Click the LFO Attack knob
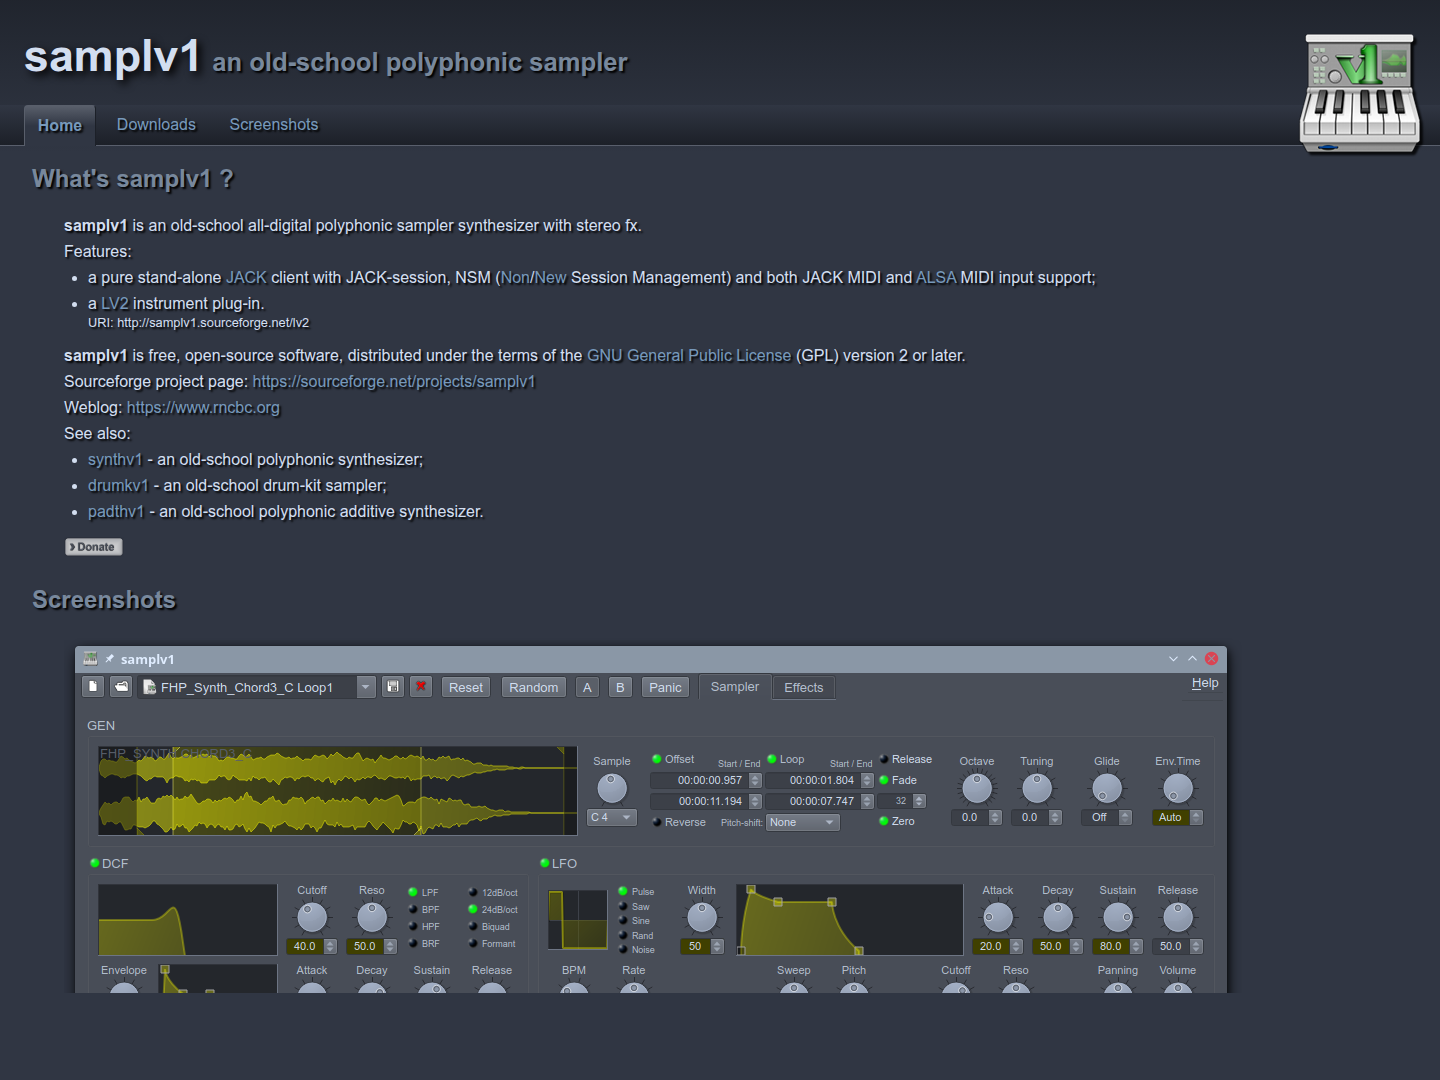This screenshot has width=1440, height=1080. tap(998, 917)
